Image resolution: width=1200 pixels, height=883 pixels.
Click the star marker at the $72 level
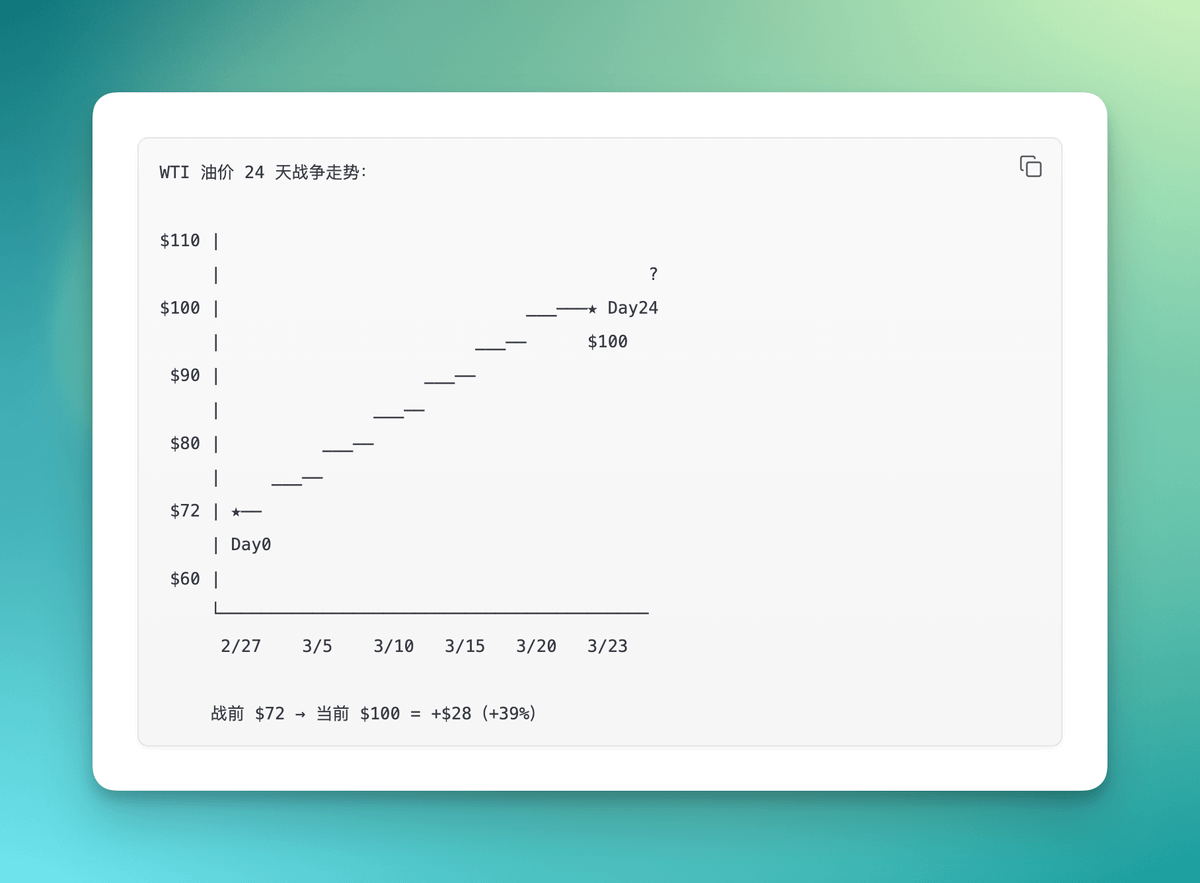236,511
